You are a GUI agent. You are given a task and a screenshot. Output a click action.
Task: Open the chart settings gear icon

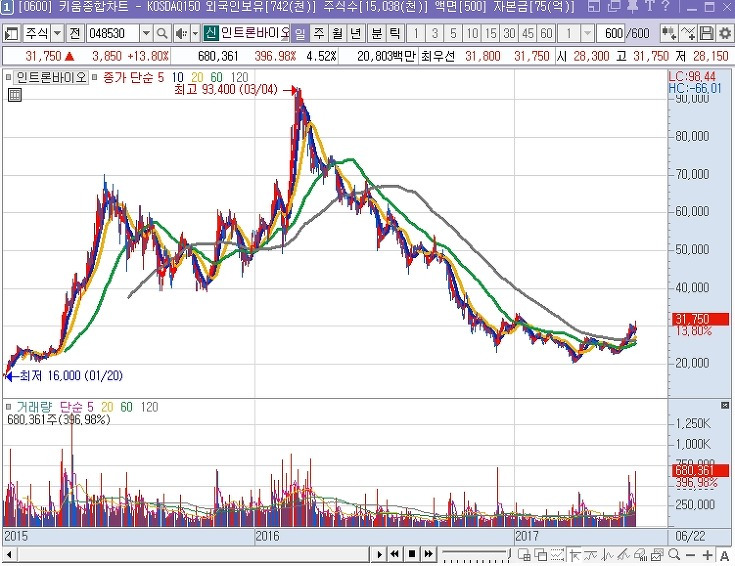pyautogui.click(x=725, y=33)
